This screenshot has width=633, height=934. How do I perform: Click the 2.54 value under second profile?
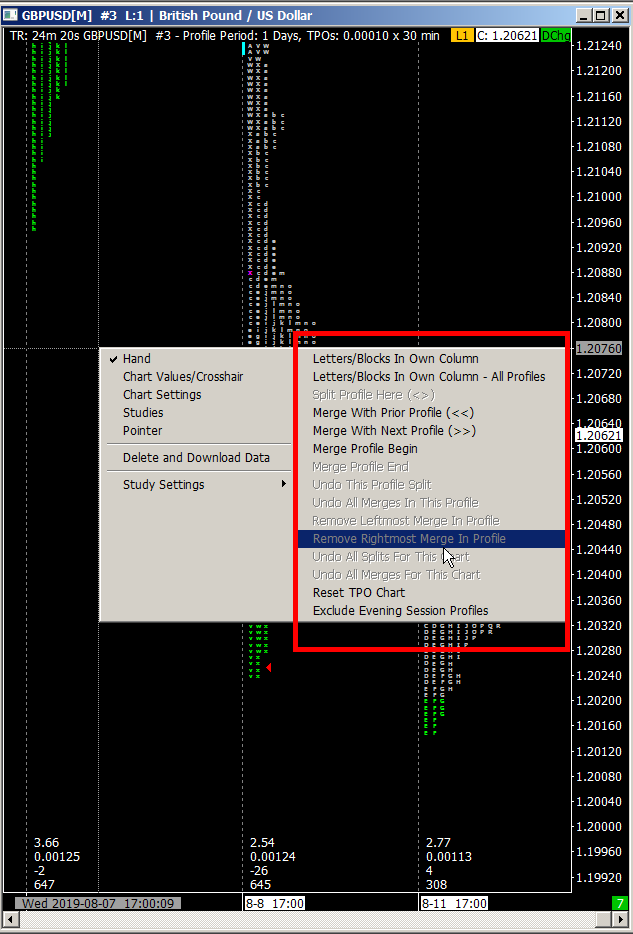click(x=262, y=842)
